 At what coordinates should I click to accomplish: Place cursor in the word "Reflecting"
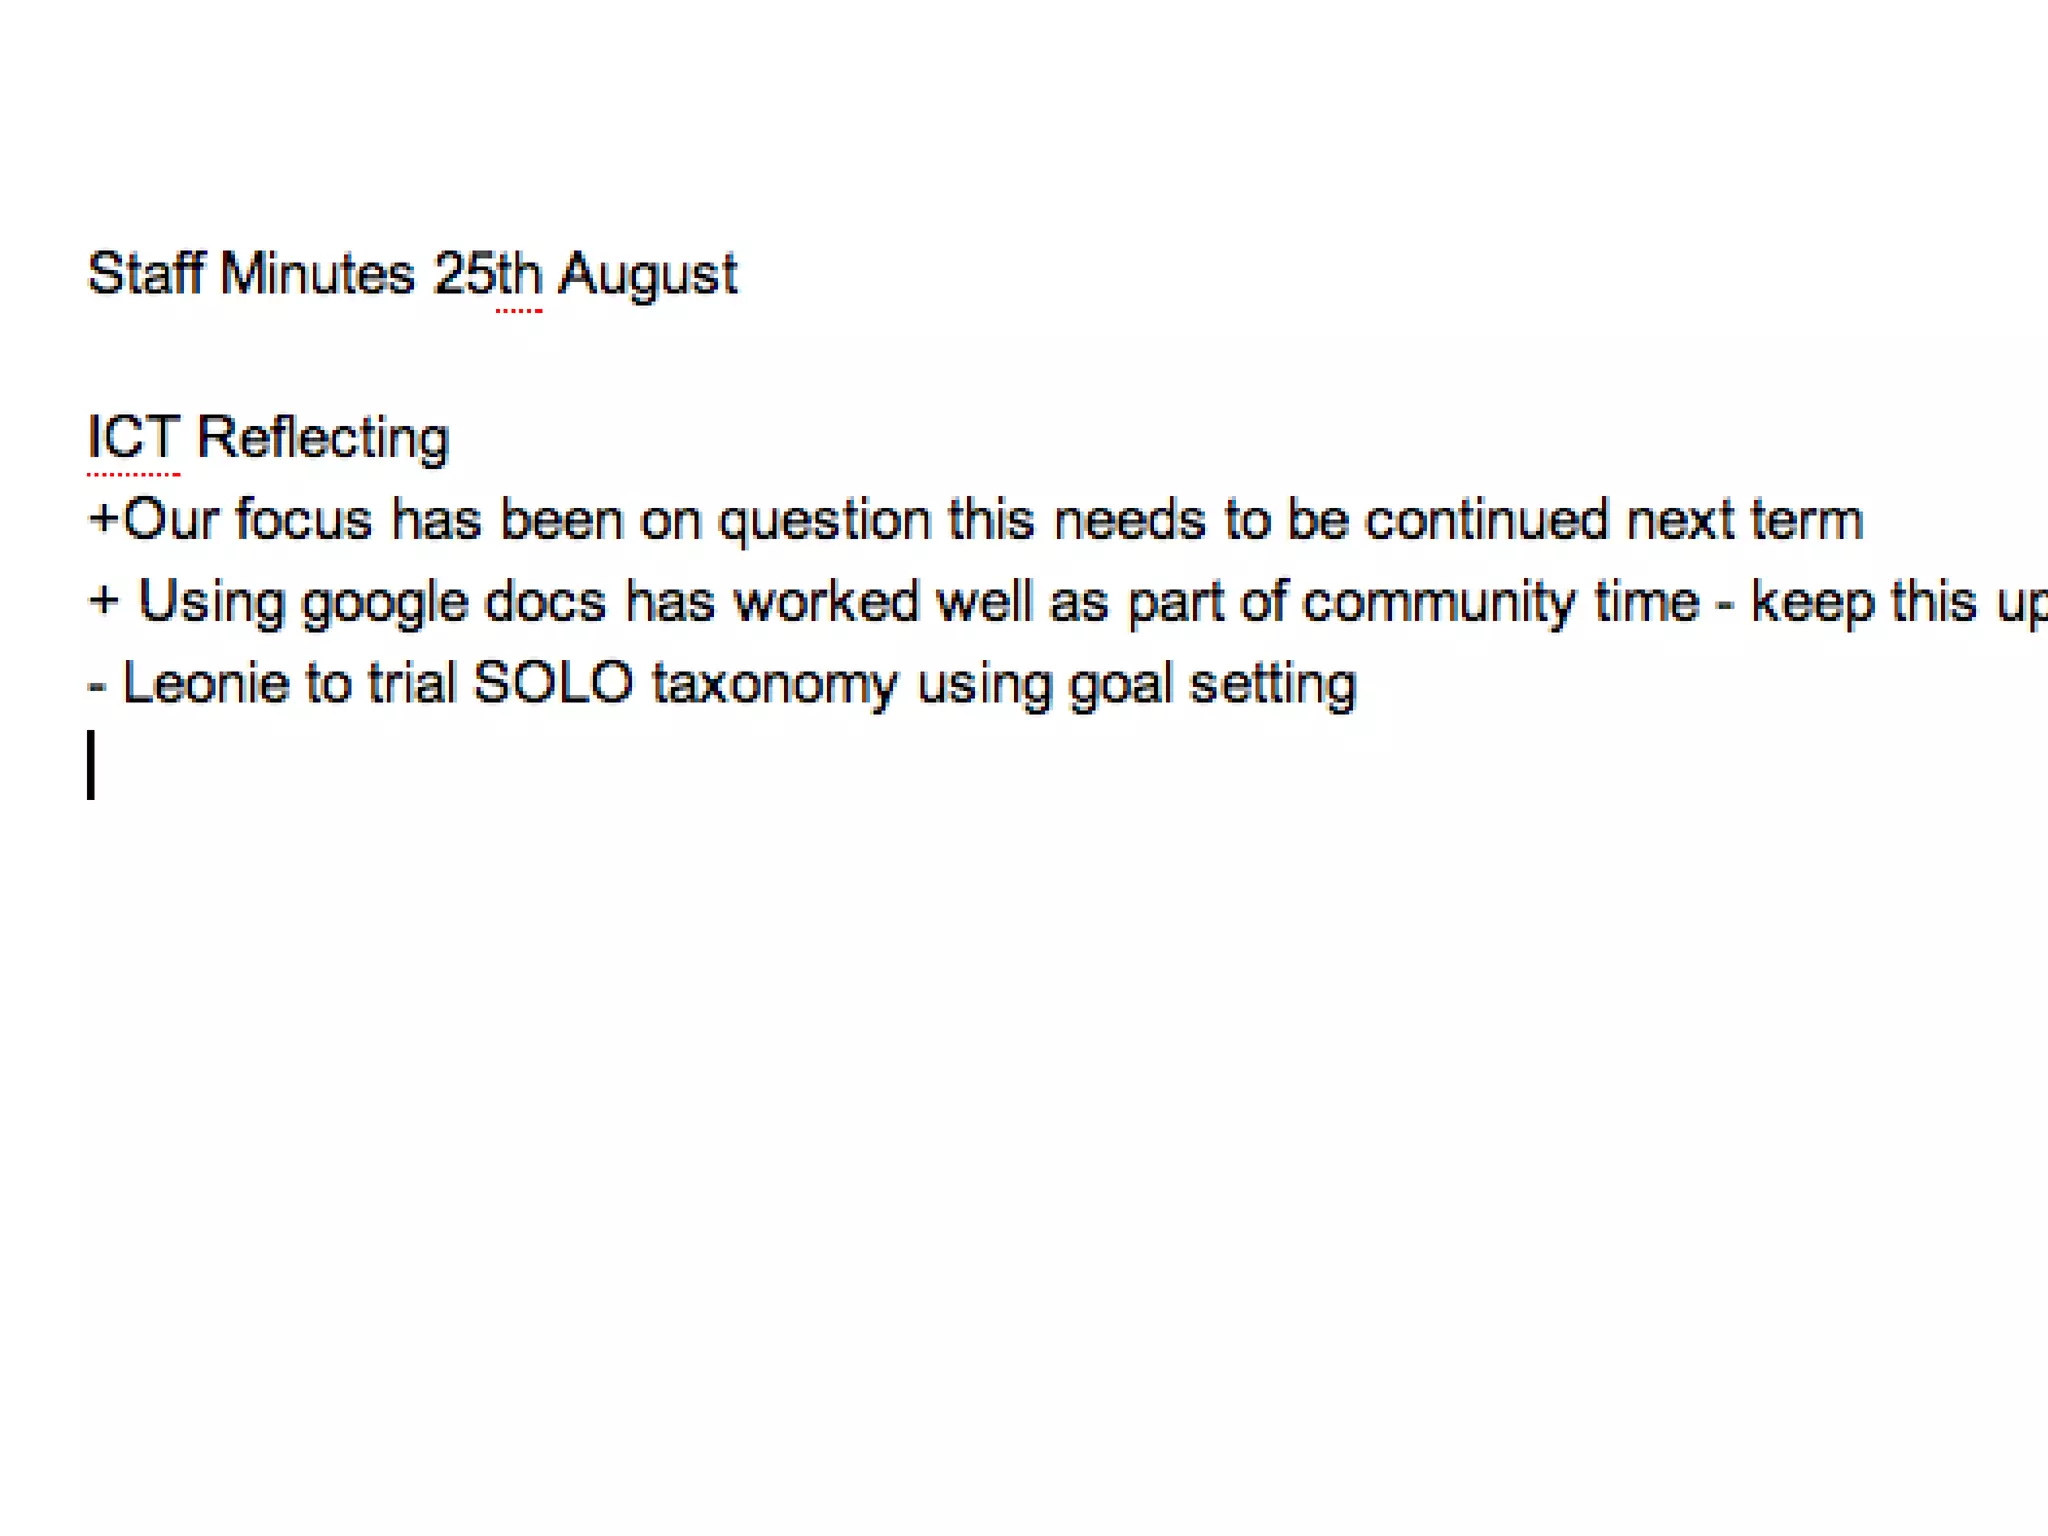[x=323, y=440]
